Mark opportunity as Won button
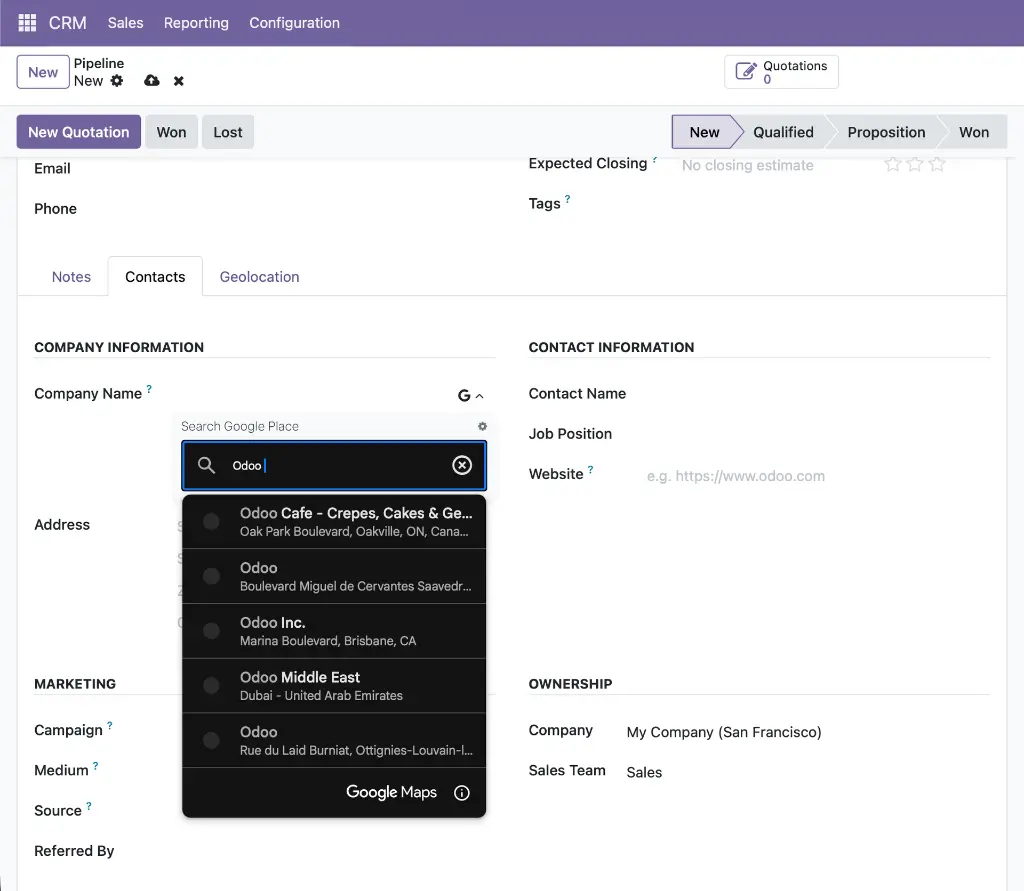The image size is (1024, 891). [171, 132]
